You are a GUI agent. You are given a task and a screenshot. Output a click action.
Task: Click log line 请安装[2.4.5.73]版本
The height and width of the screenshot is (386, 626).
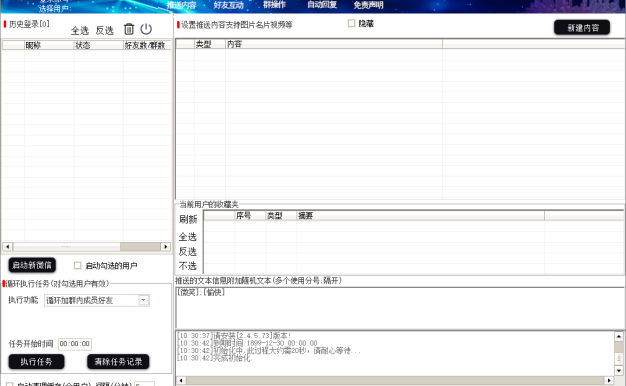point(234,336)
